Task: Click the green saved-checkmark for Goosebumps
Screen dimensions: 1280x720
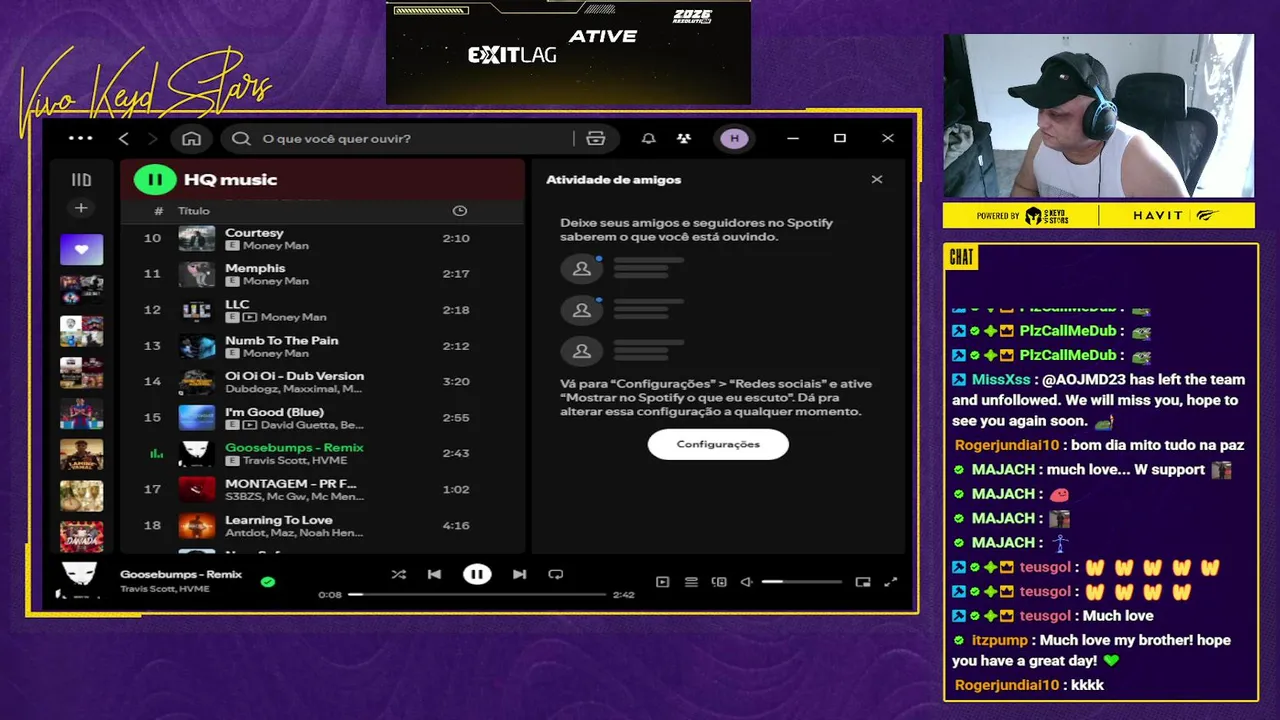Action: click(x=268, y=581)
